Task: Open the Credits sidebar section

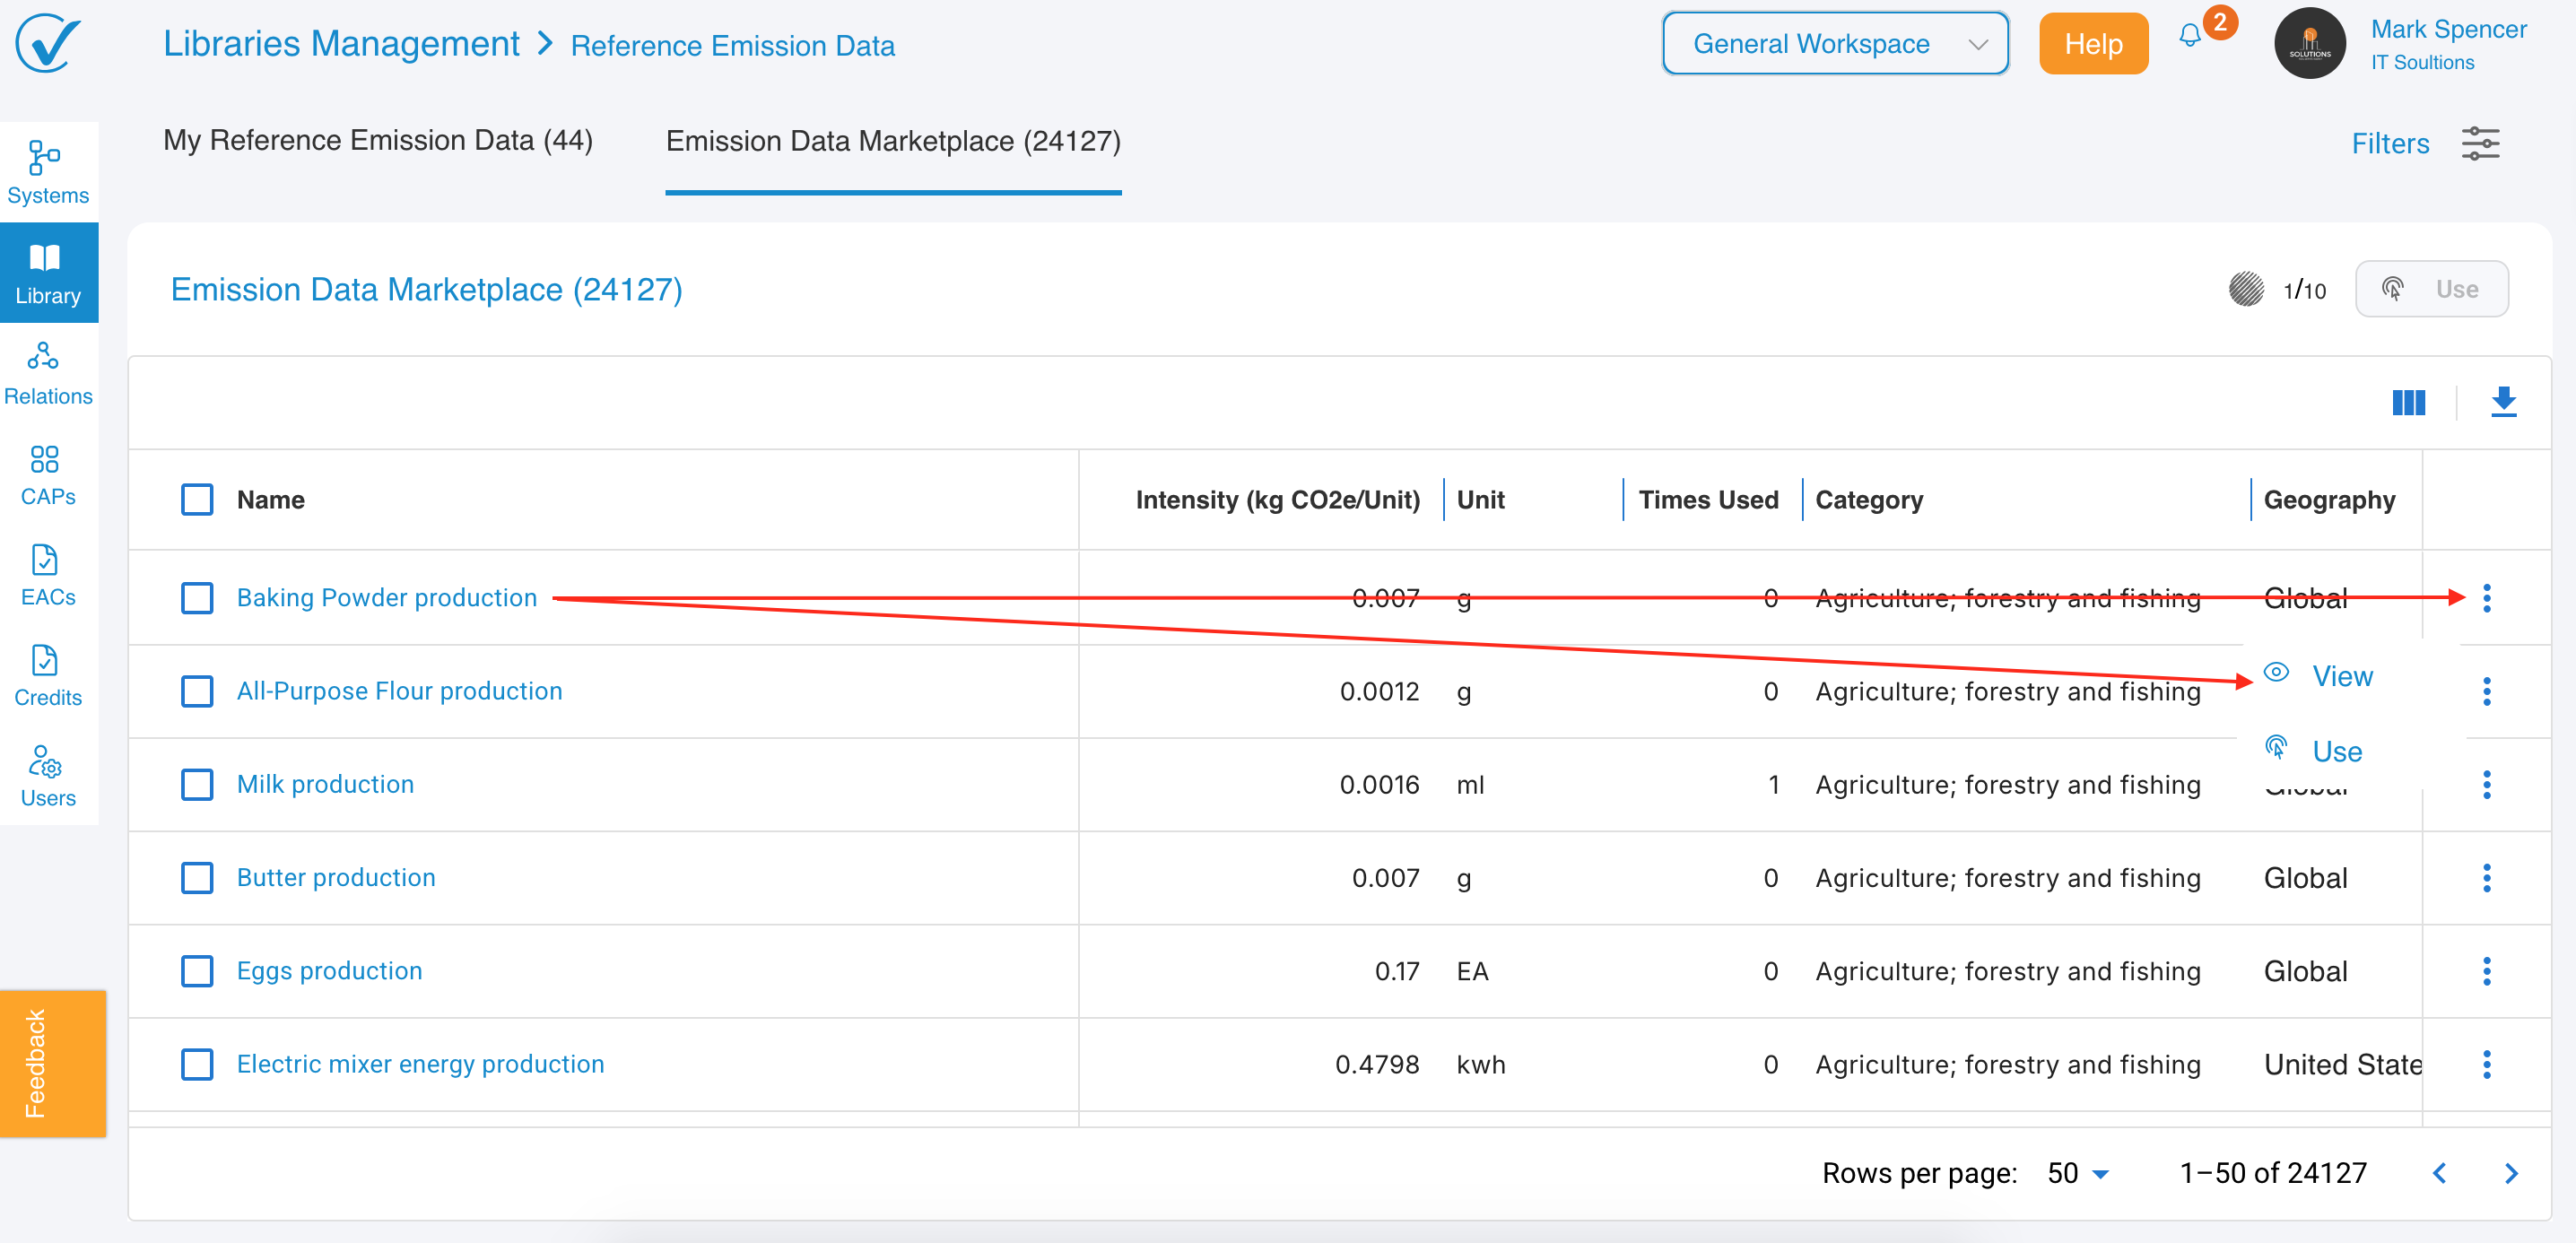Action: (48, 675)
